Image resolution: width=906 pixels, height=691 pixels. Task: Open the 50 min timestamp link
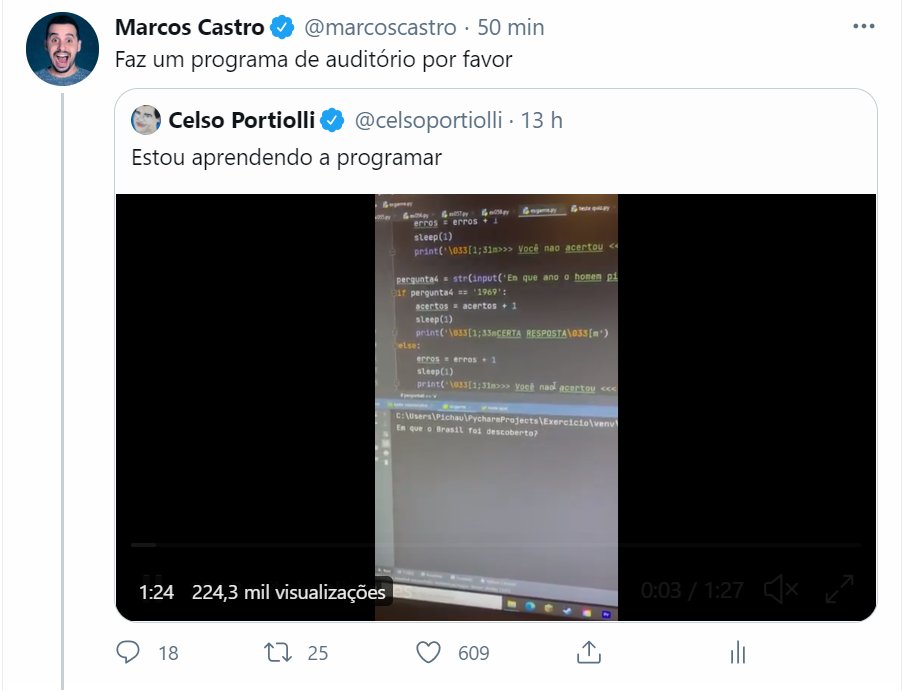coord(511,27)
